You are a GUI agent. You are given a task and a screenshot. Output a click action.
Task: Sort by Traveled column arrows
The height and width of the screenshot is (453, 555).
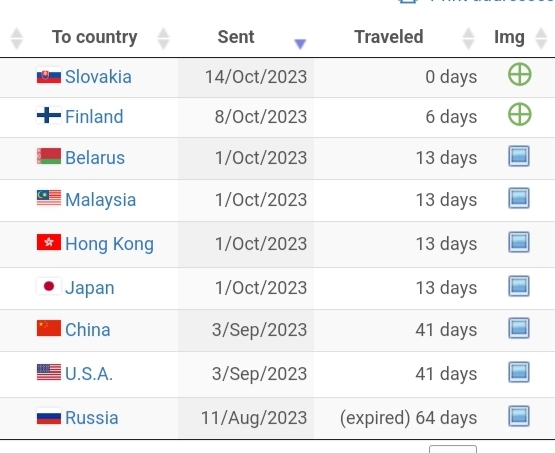tap(468, 38)
